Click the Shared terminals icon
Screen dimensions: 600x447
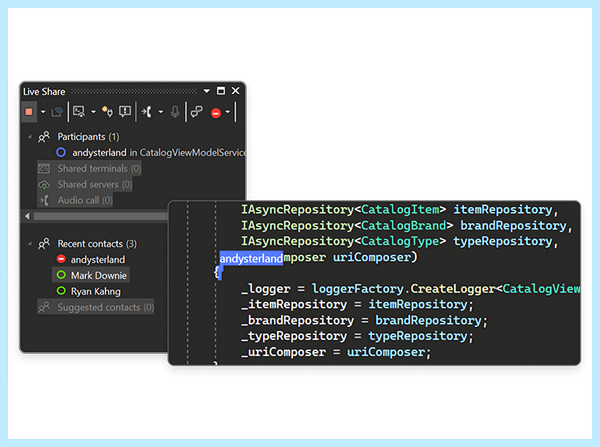44,168
